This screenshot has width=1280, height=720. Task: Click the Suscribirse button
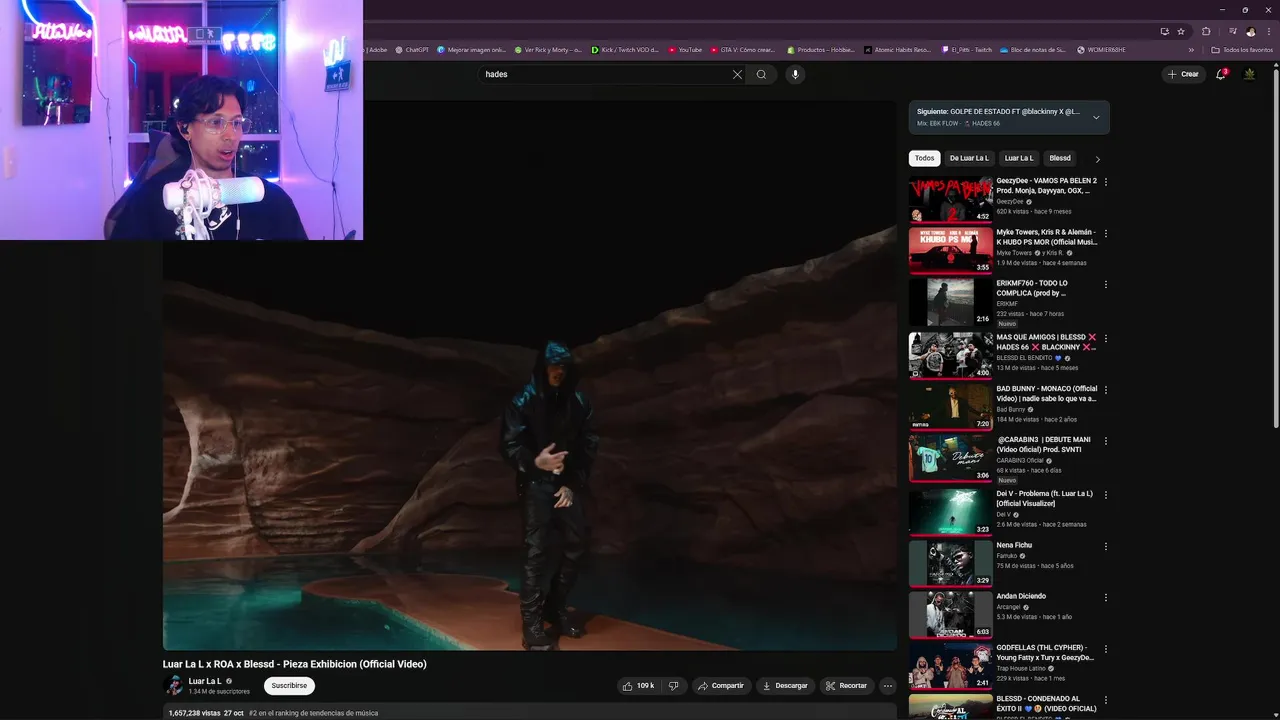(289, 685)
